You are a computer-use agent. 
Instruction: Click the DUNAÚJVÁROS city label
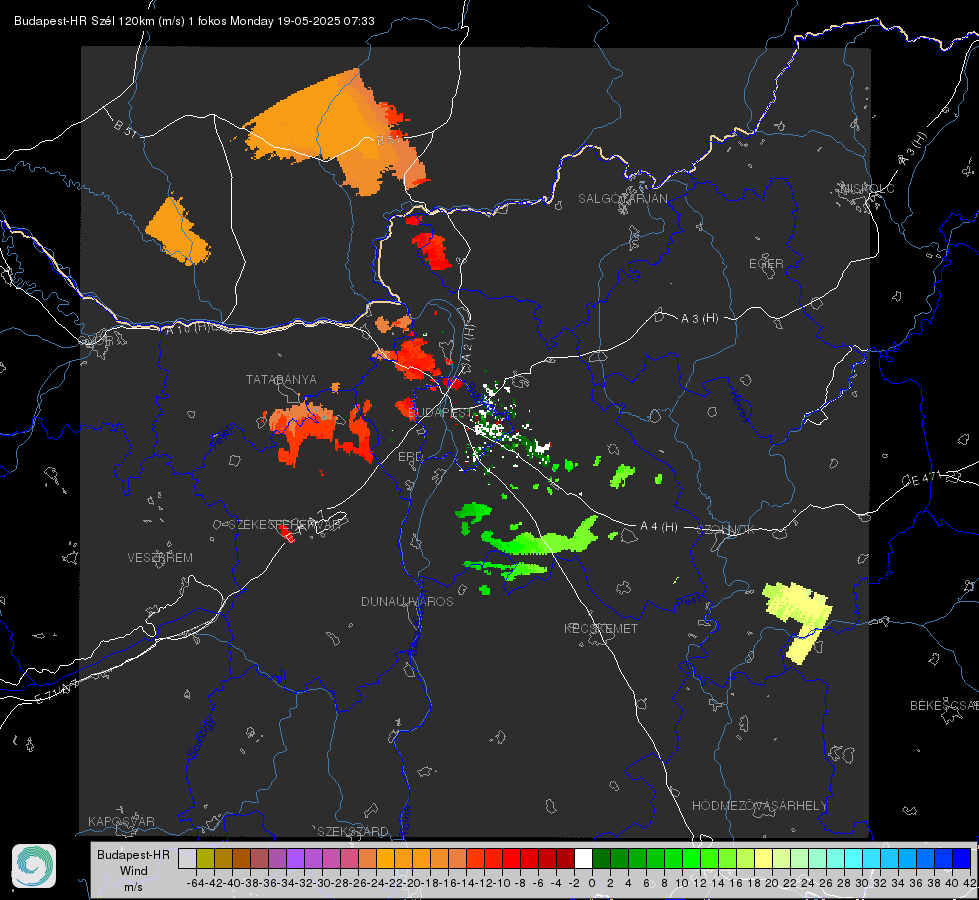coord(407,601)
